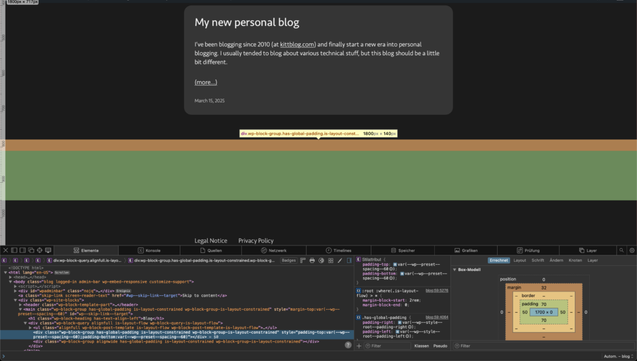Add a new style rule with plus icon
The height and width of the screenshot is (361, 637).
coord(359,346)
